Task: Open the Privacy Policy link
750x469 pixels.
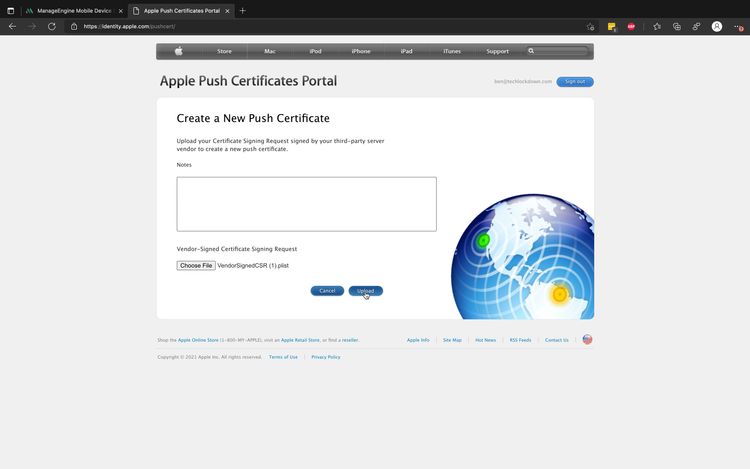Action: (x=326, y=357)
